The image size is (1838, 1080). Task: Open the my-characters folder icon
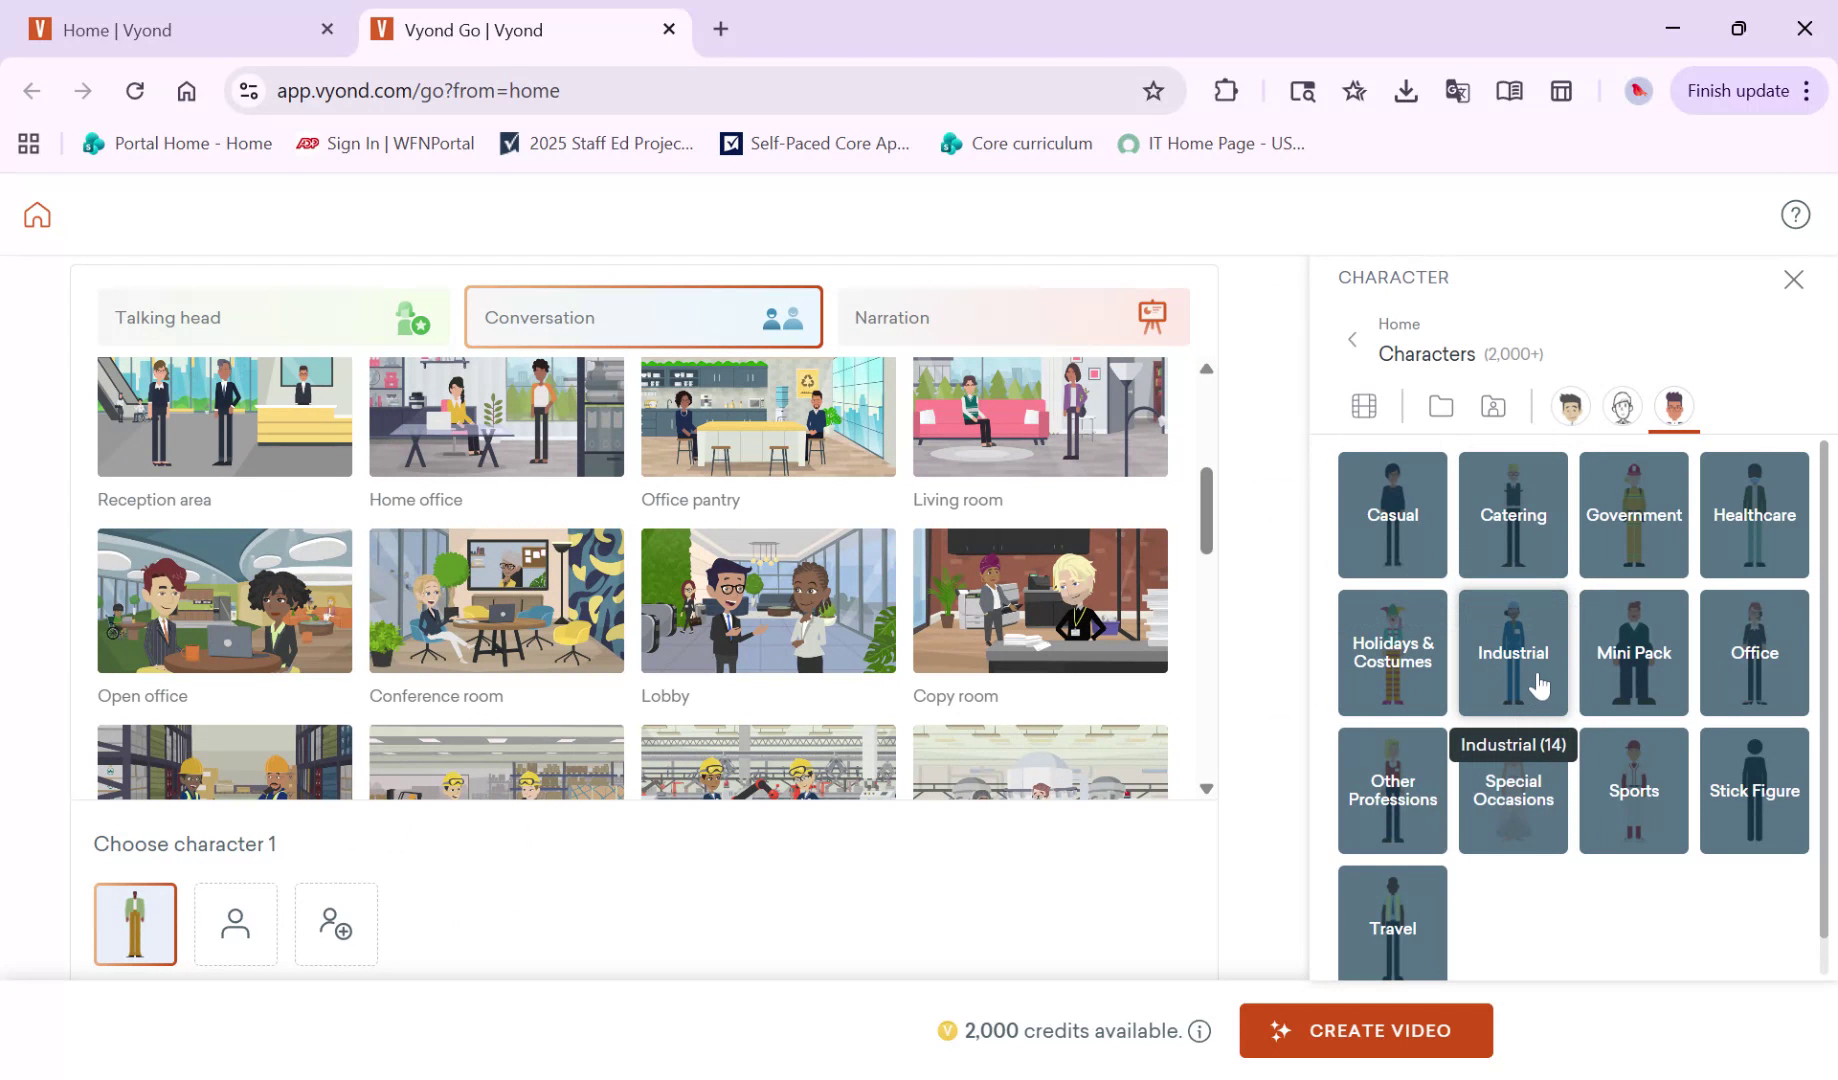[1493, 406]
